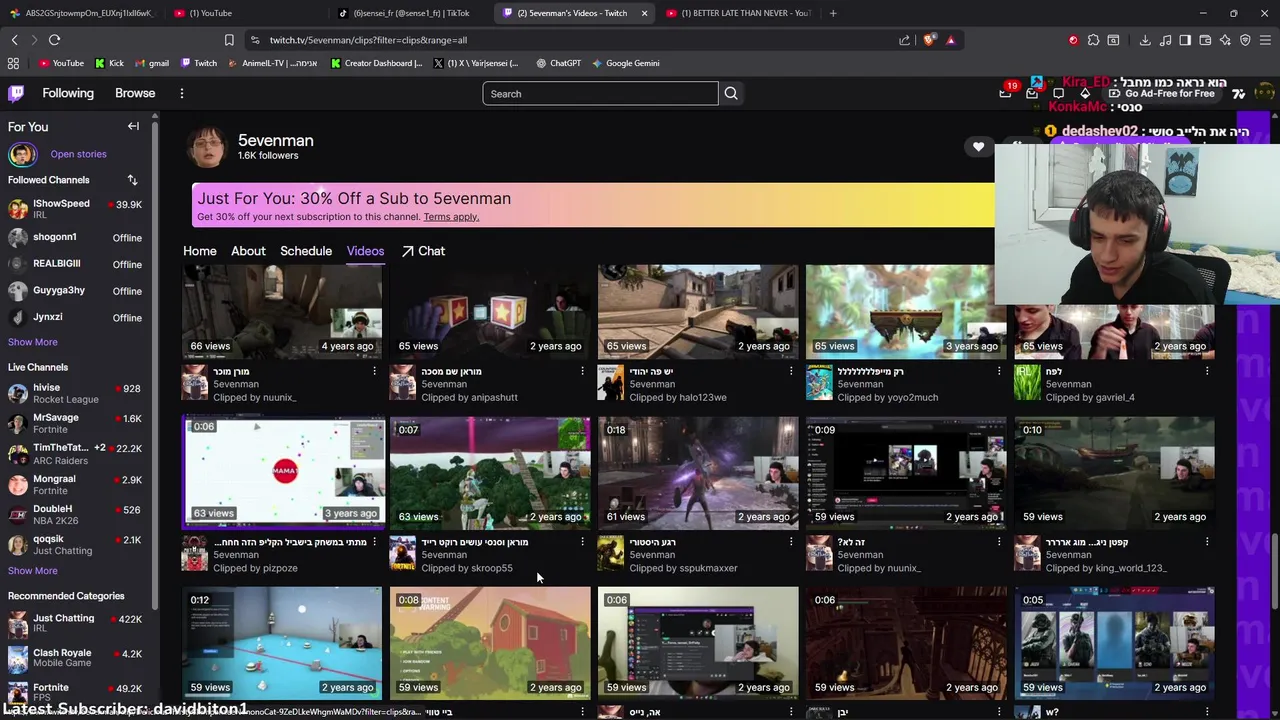1280x720 pixels.
Task: Expand live channels with Show More
Action: [33, 571]
